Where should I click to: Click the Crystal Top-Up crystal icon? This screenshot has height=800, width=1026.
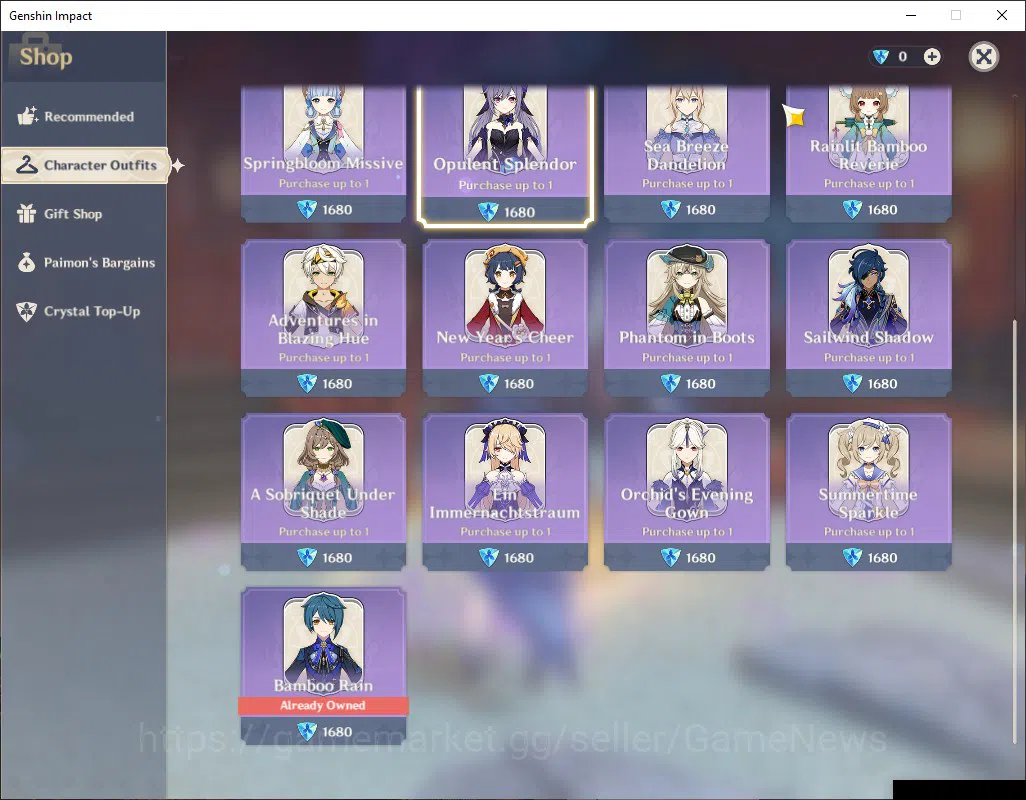[27, 311]
